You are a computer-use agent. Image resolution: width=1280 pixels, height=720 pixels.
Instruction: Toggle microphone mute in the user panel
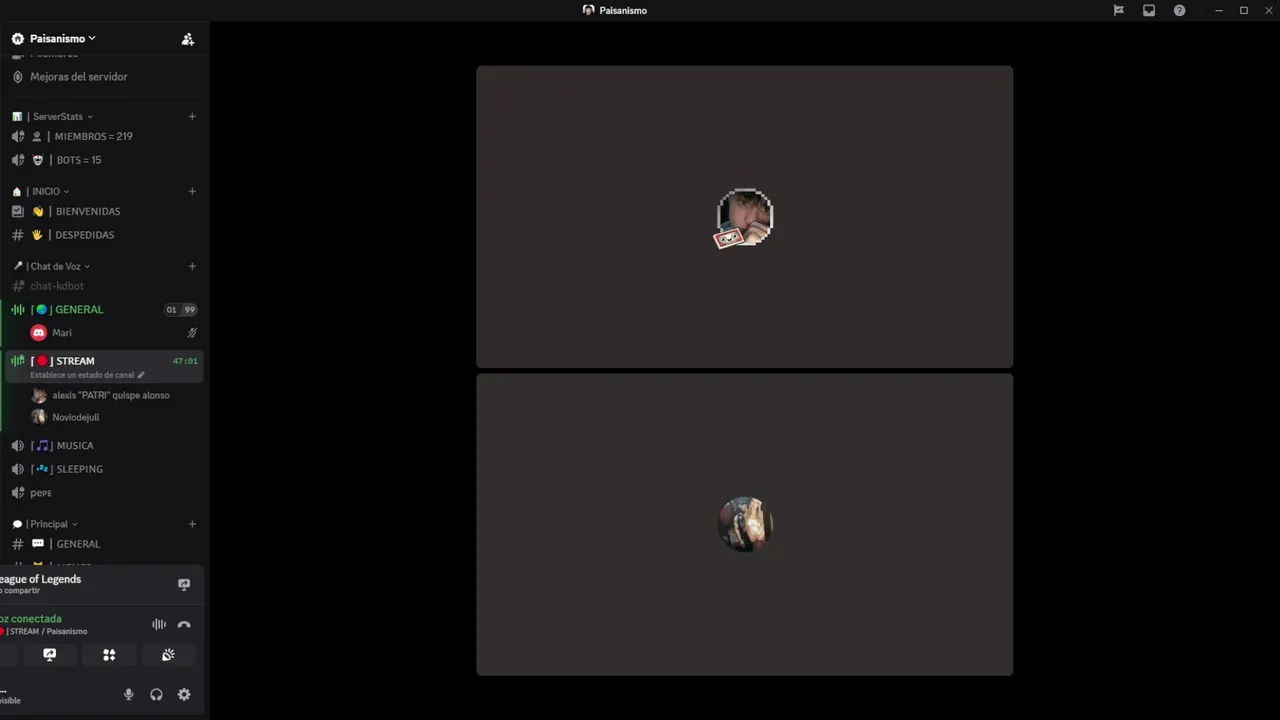tap(128, 695)
